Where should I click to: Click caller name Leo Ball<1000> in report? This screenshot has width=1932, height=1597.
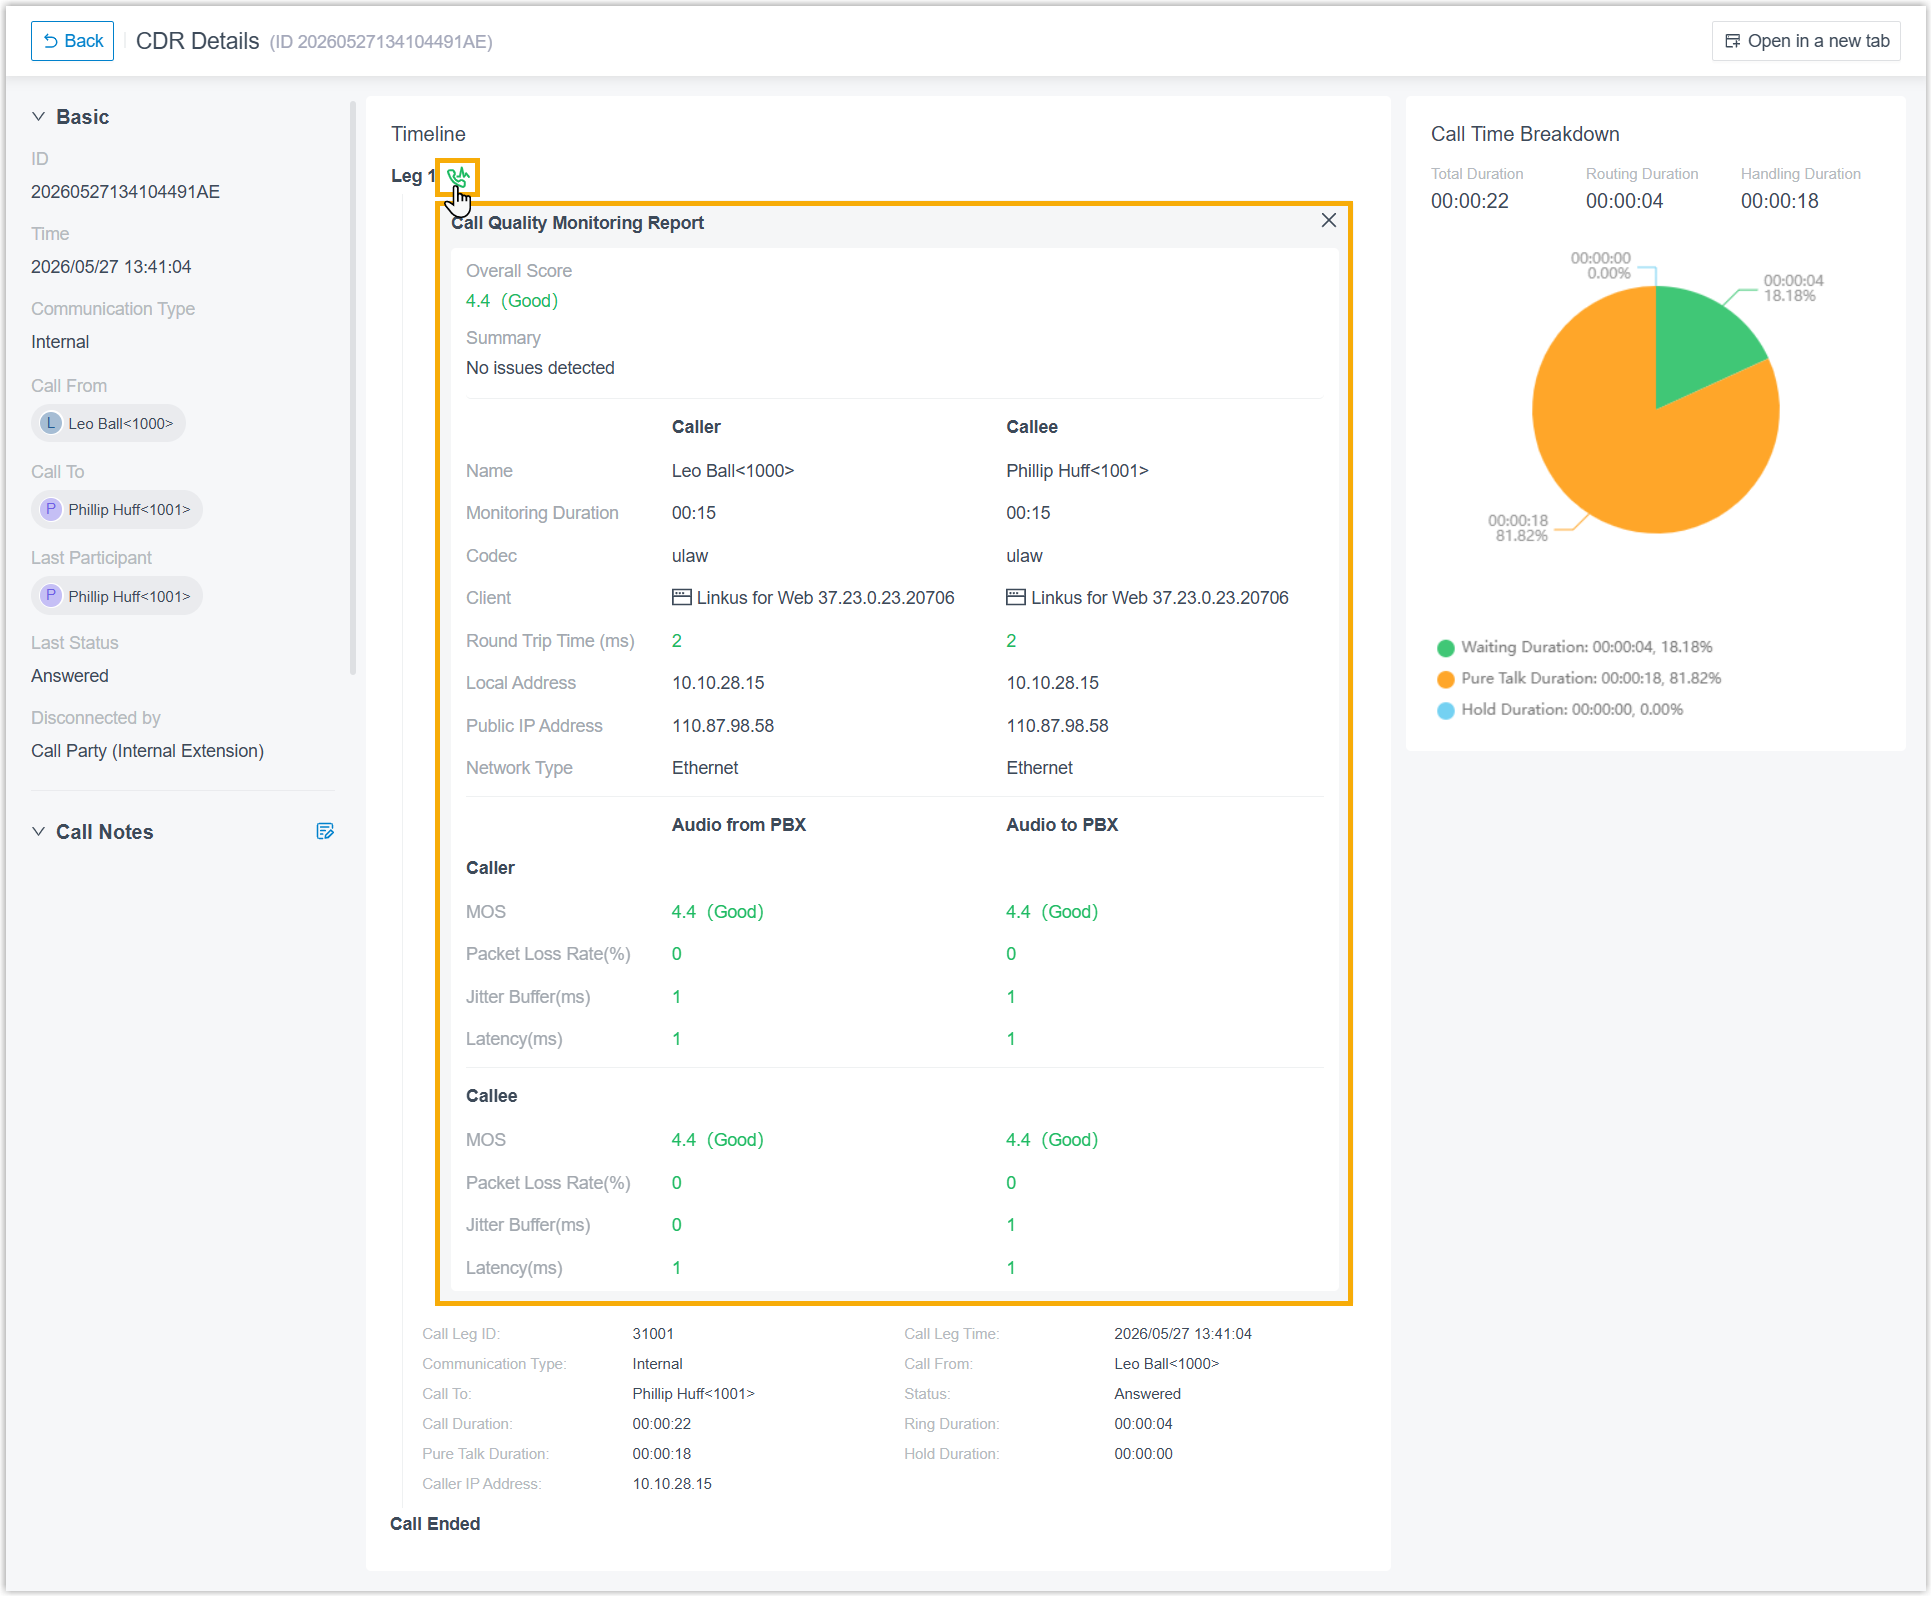tap(732, 470)
